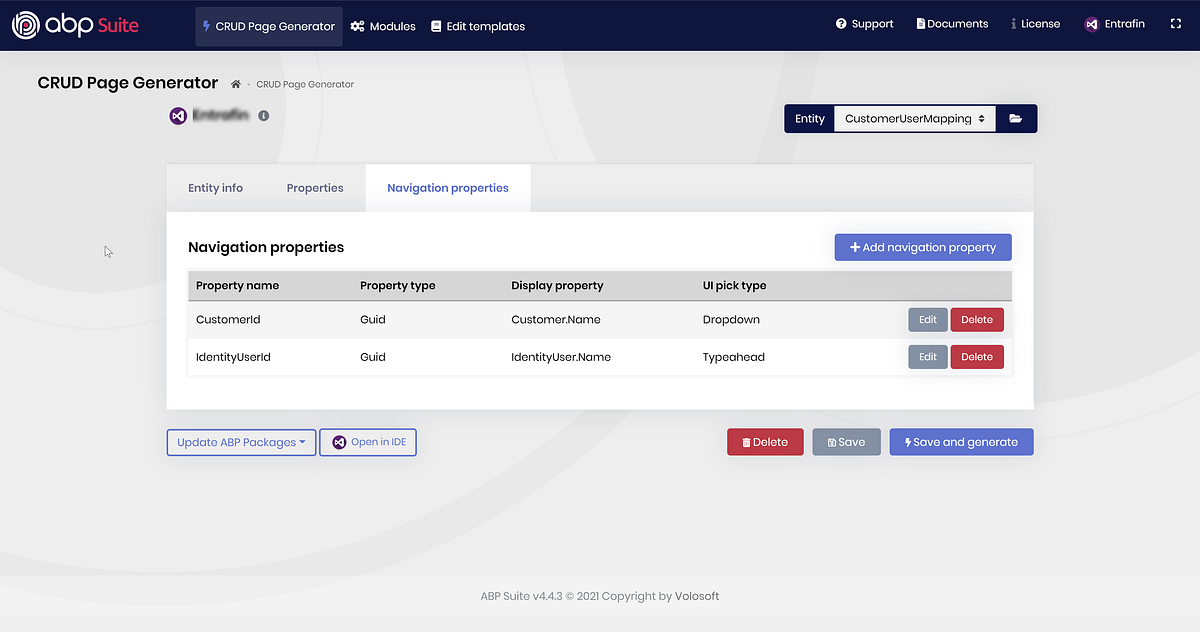Screen dimensions: 1200x632
Task: Open the entity folder icon beside the dropdown
Action: tap(1016, 118)
